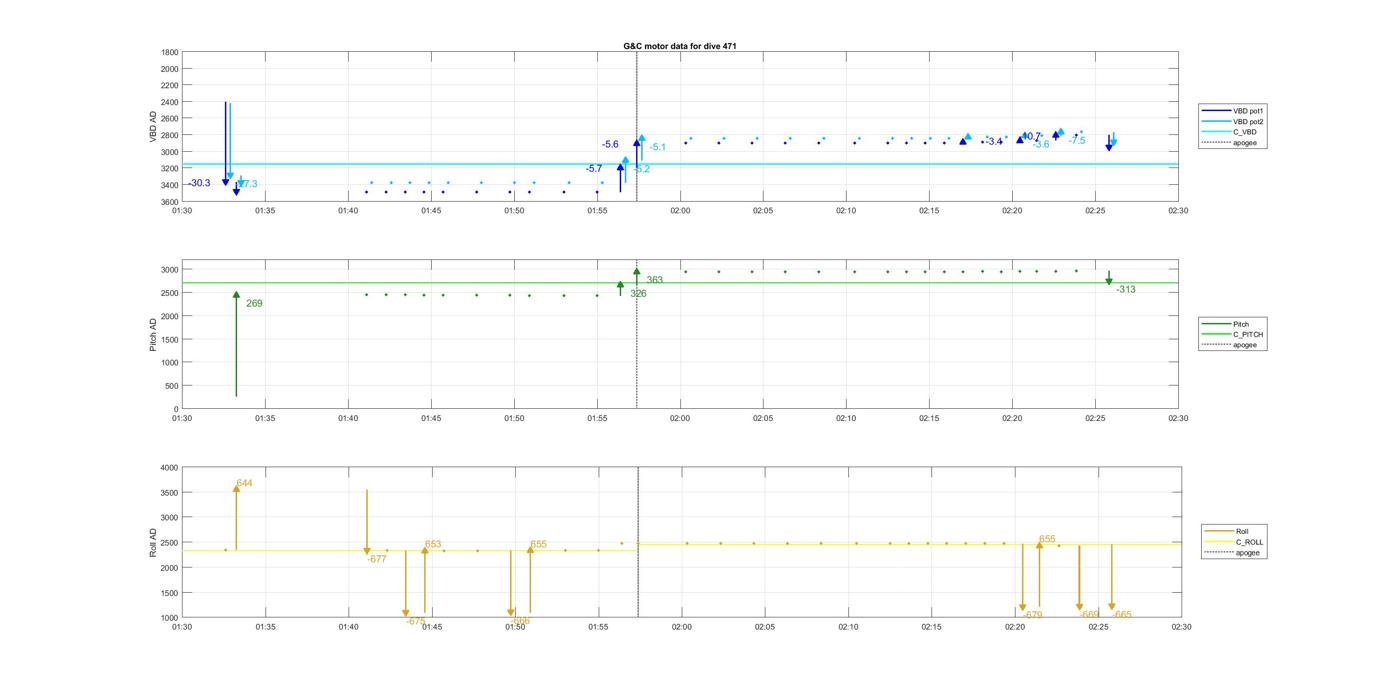The image size is (1400, 693).
Task: Click the roll arrow labeled 644
Action: (236, 517)
